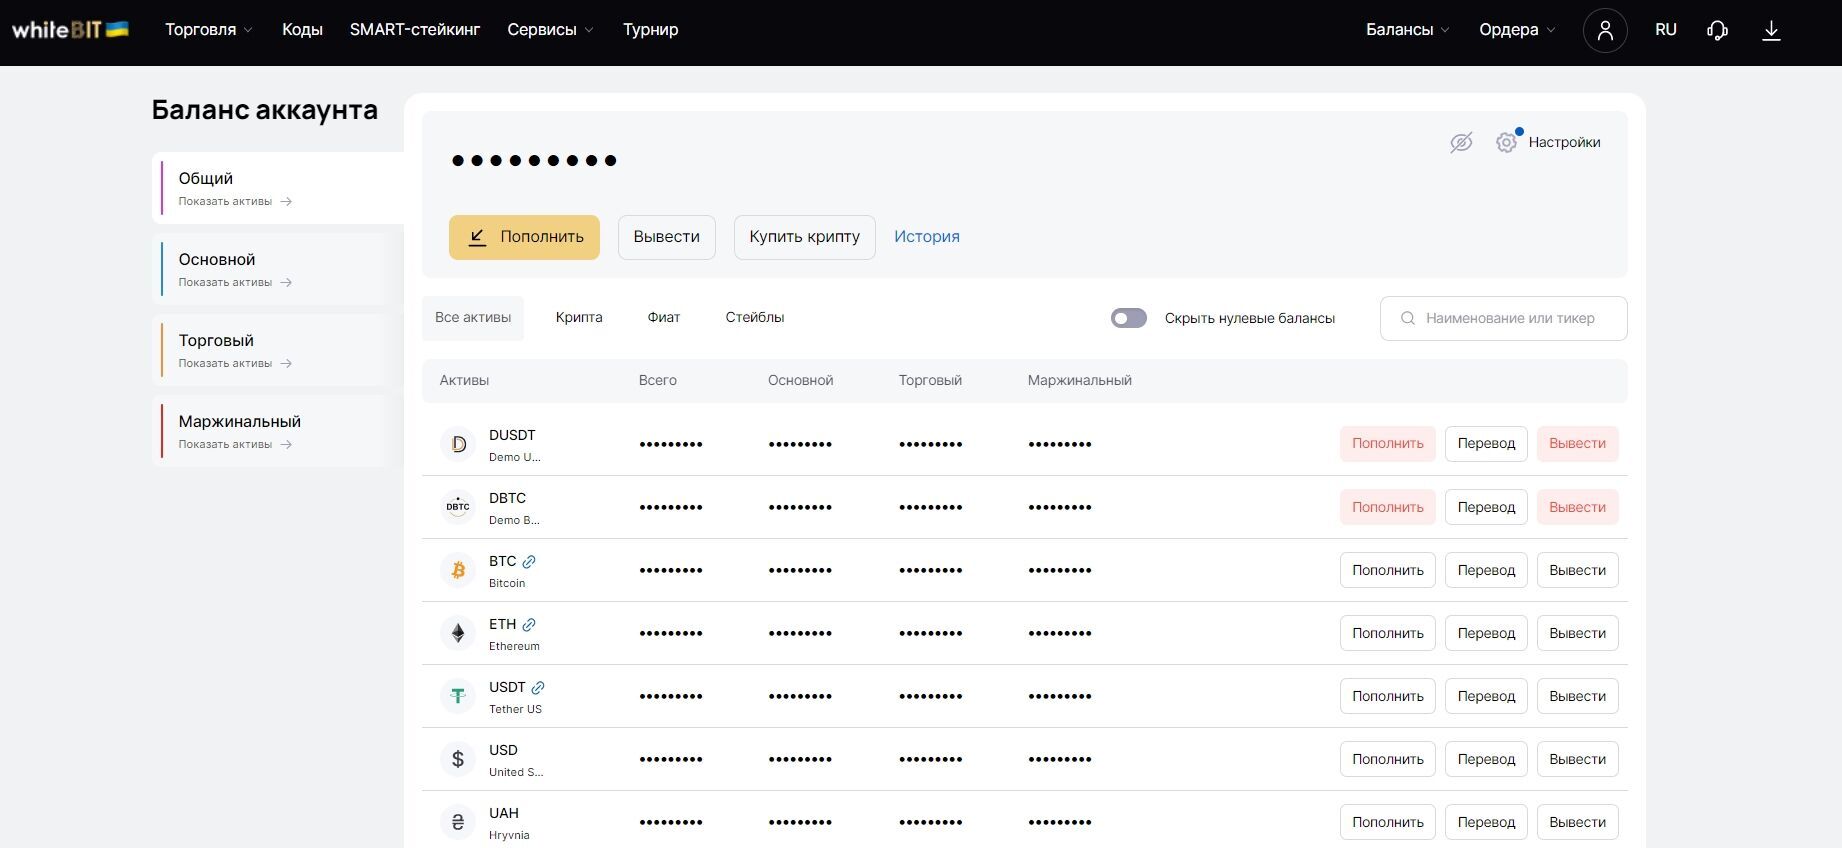Click the yellow Пополнить button
Screen dimensions: 1842x848
pos(524,237)
